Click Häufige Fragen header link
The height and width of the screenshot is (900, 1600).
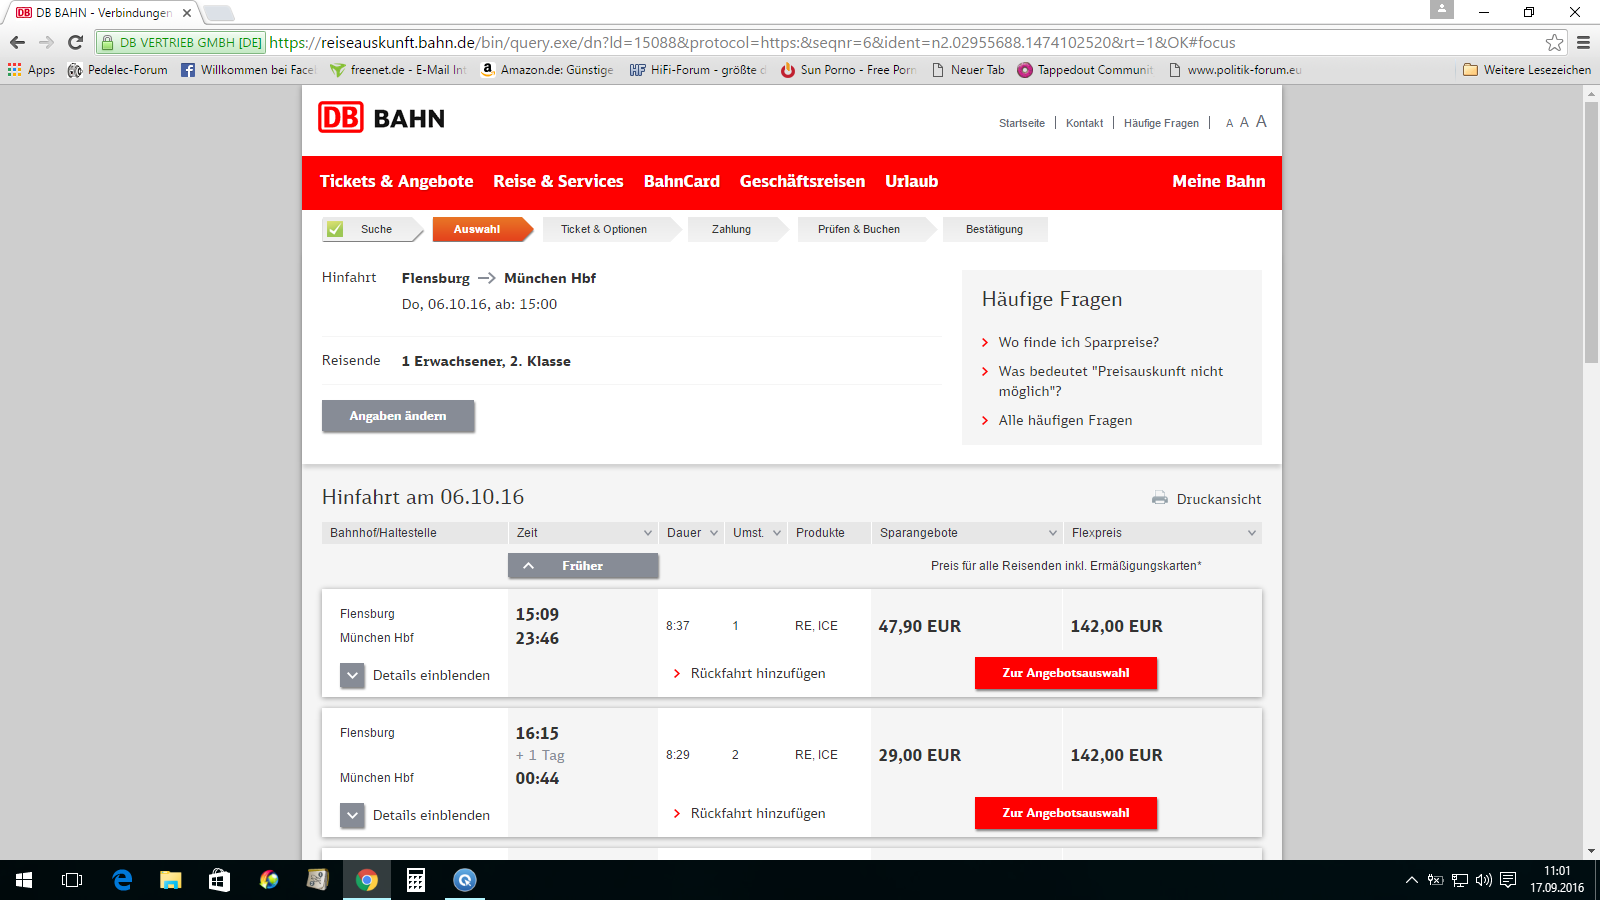click(1161, 124)
